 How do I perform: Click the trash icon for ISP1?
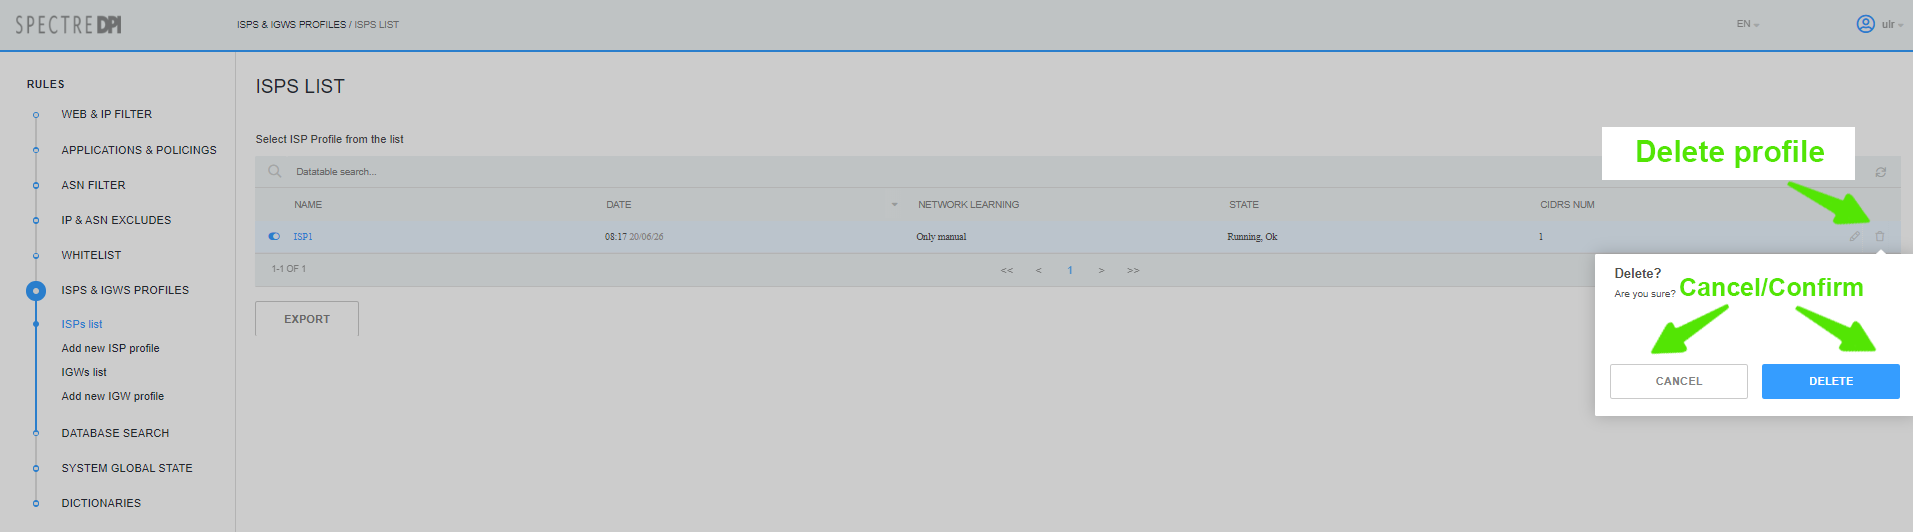[x=1879, y=237]
